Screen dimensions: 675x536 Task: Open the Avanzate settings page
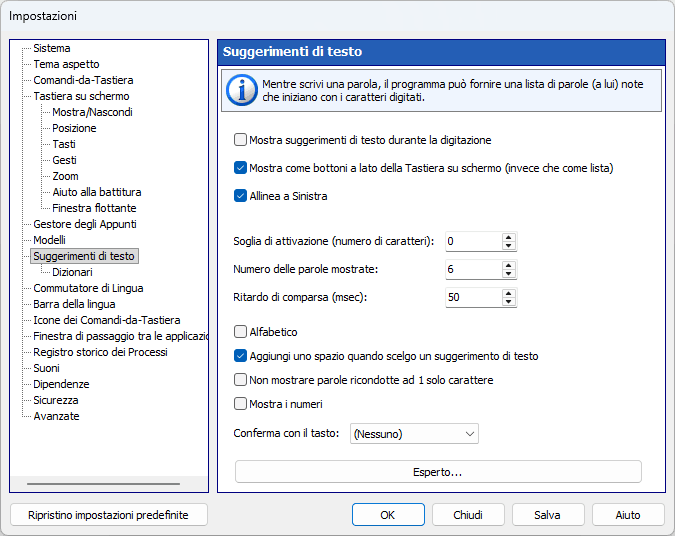point(56,416)
